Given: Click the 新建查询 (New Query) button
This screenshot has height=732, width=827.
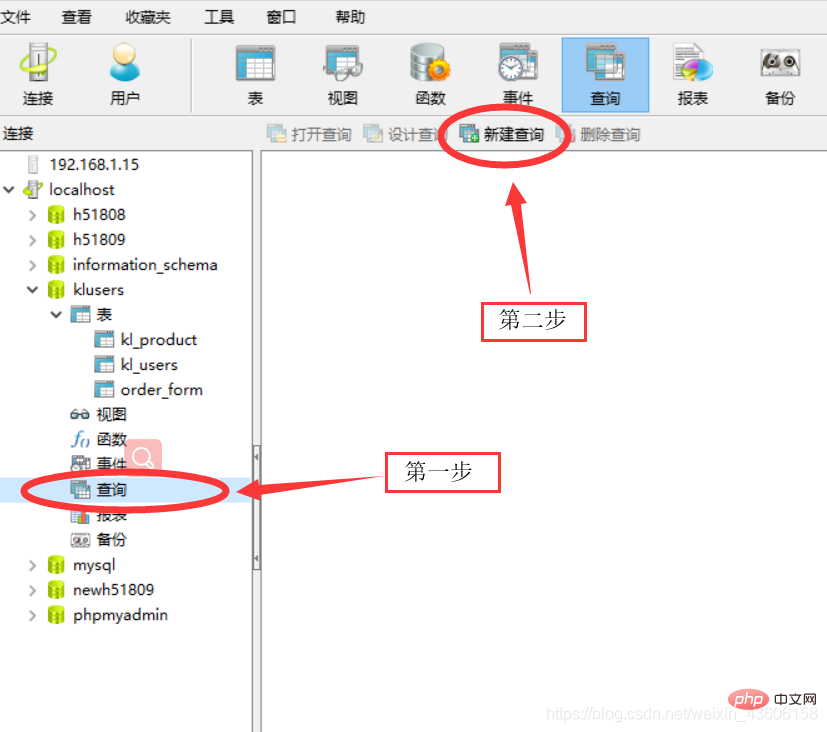Looking at the screenshot, I should (502, 134).
